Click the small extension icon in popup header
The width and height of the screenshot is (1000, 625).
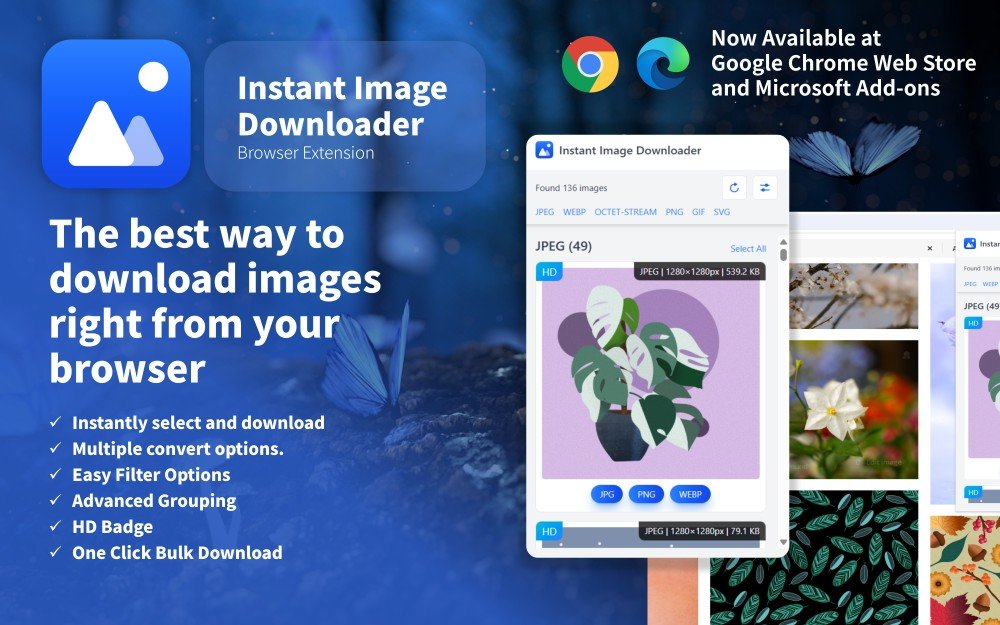tap(544, 150)
